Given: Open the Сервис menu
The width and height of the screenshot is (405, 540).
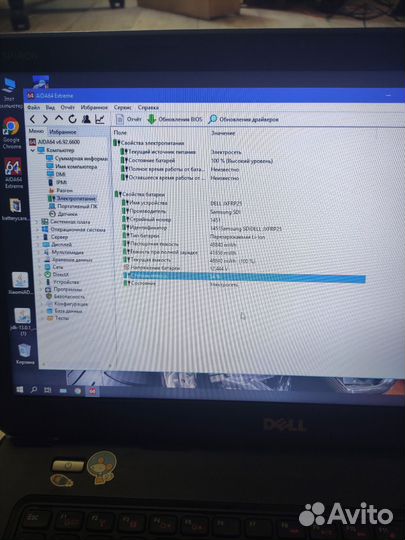Looking at the screenshot, I should pyautogui.click(x=123, y=107).
